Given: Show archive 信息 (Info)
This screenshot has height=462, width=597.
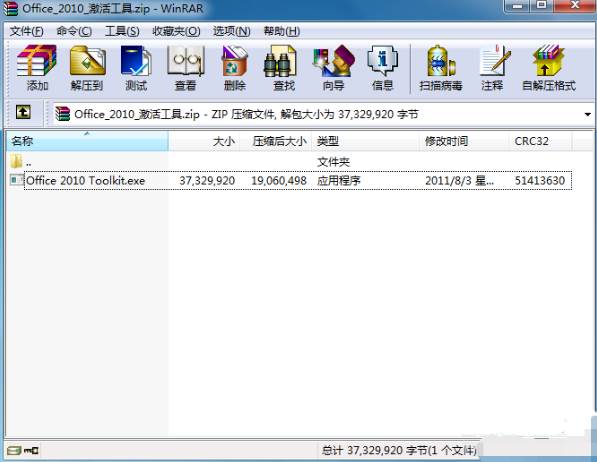Looking at the screenshot, I should (x=382, y=68).
